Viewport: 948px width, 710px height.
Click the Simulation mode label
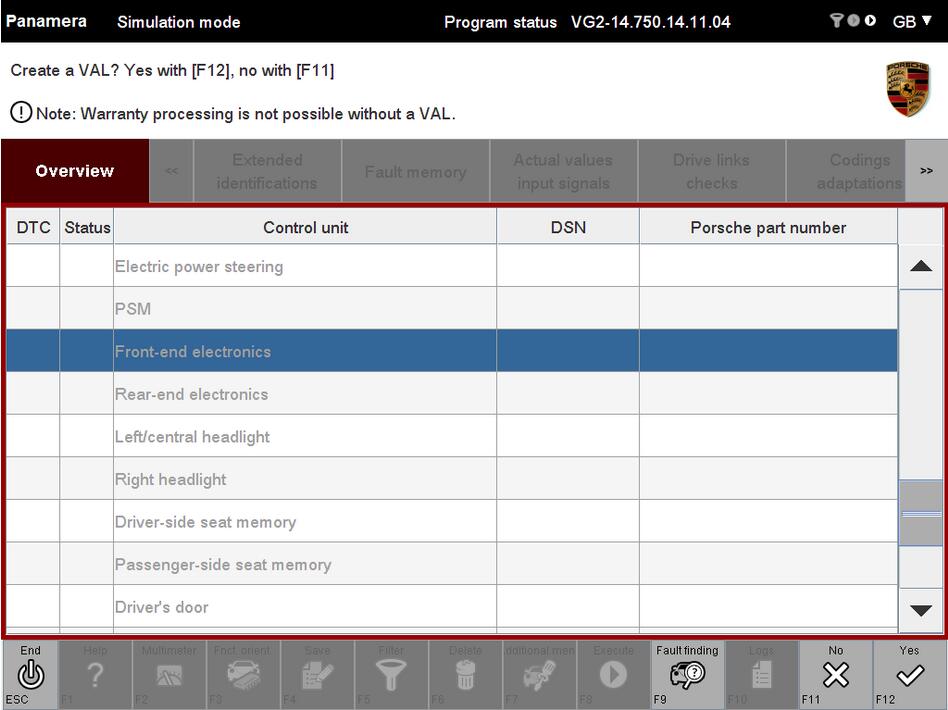point(178,22)
